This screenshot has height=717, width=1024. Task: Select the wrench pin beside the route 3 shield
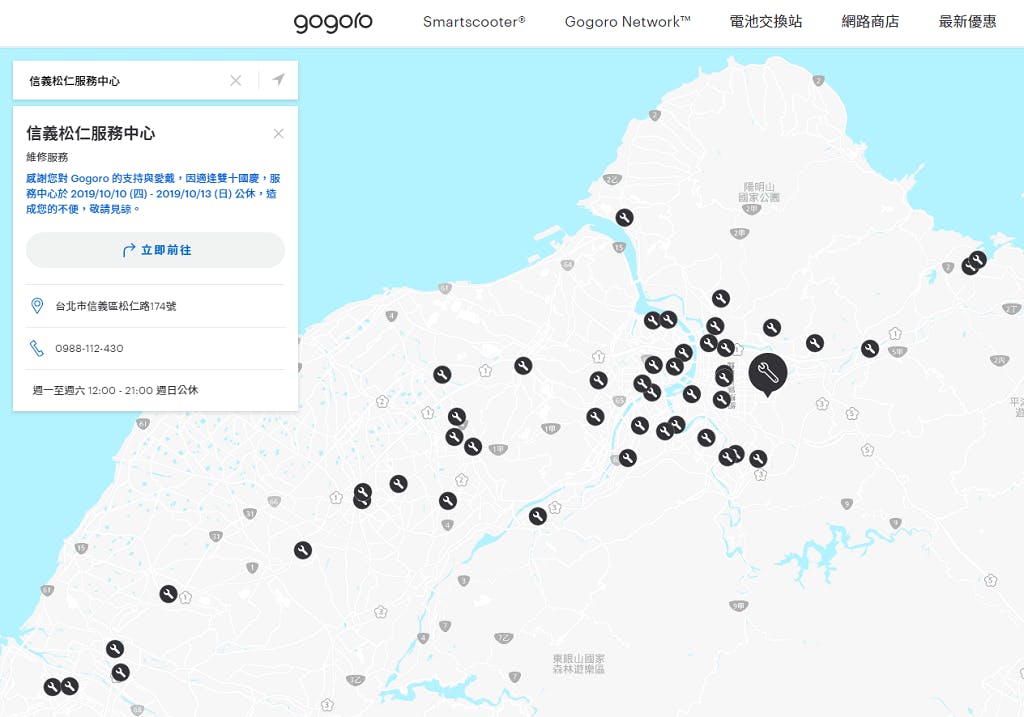pyautogui.click(x=537, y=517)
